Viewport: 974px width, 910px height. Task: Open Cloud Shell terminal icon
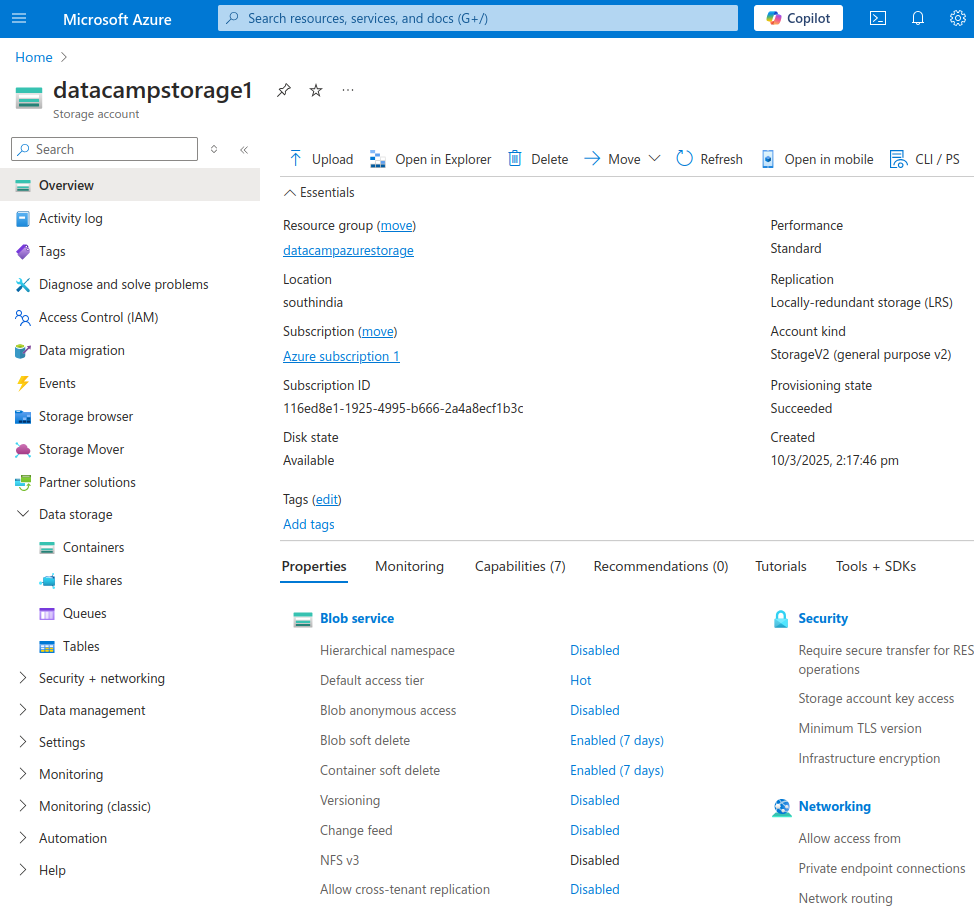pyautogui.click(x=878, y=18)
